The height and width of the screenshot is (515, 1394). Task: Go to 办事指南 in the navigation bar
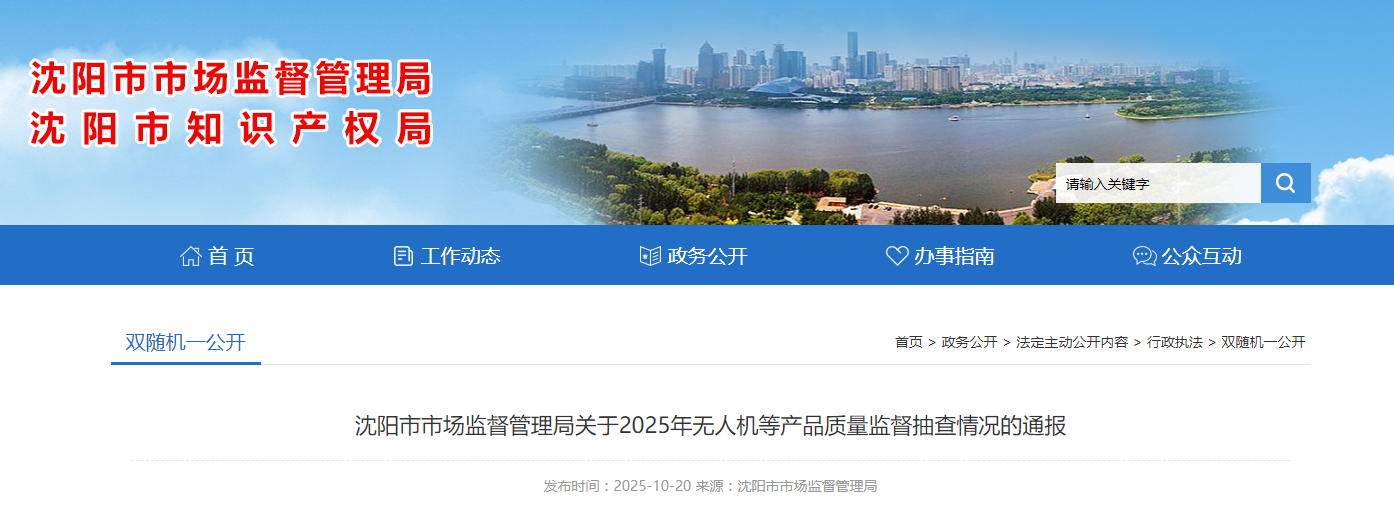click(x=940, y=256)
